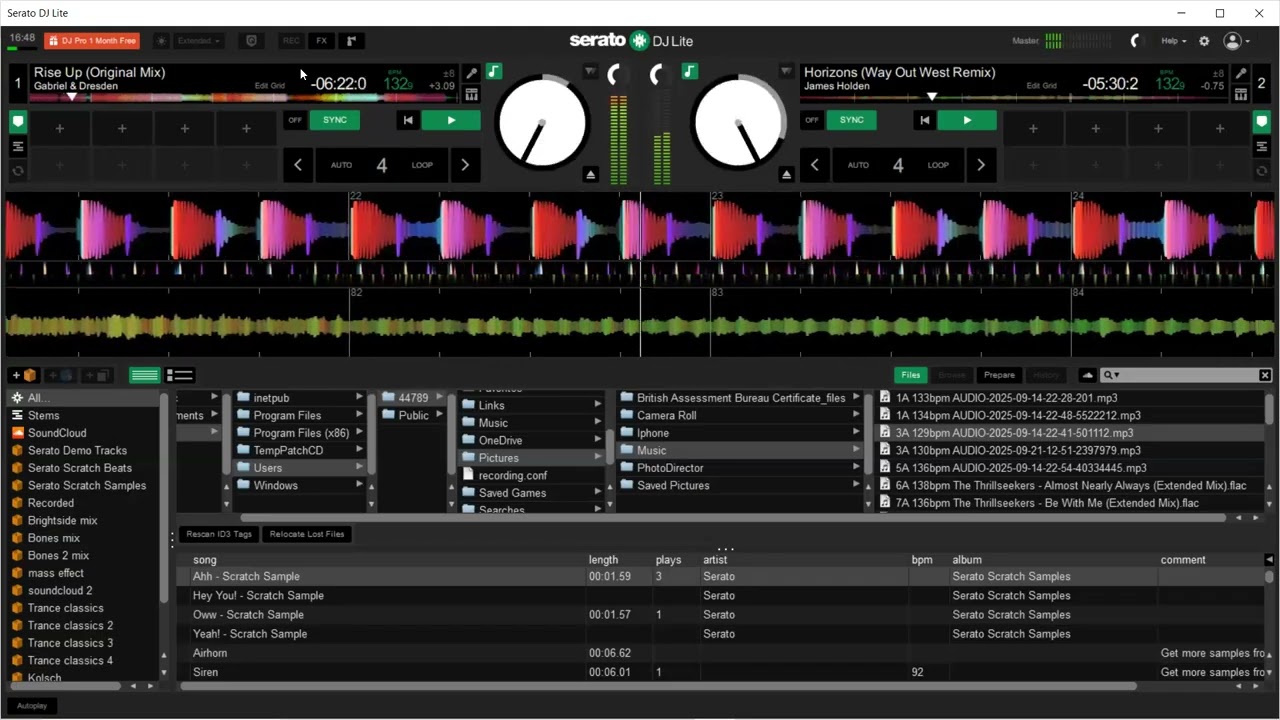This screenshot has height=720, width=1280.
Task: Expand the Users folder arrow
Action: [x=359, y=467]
